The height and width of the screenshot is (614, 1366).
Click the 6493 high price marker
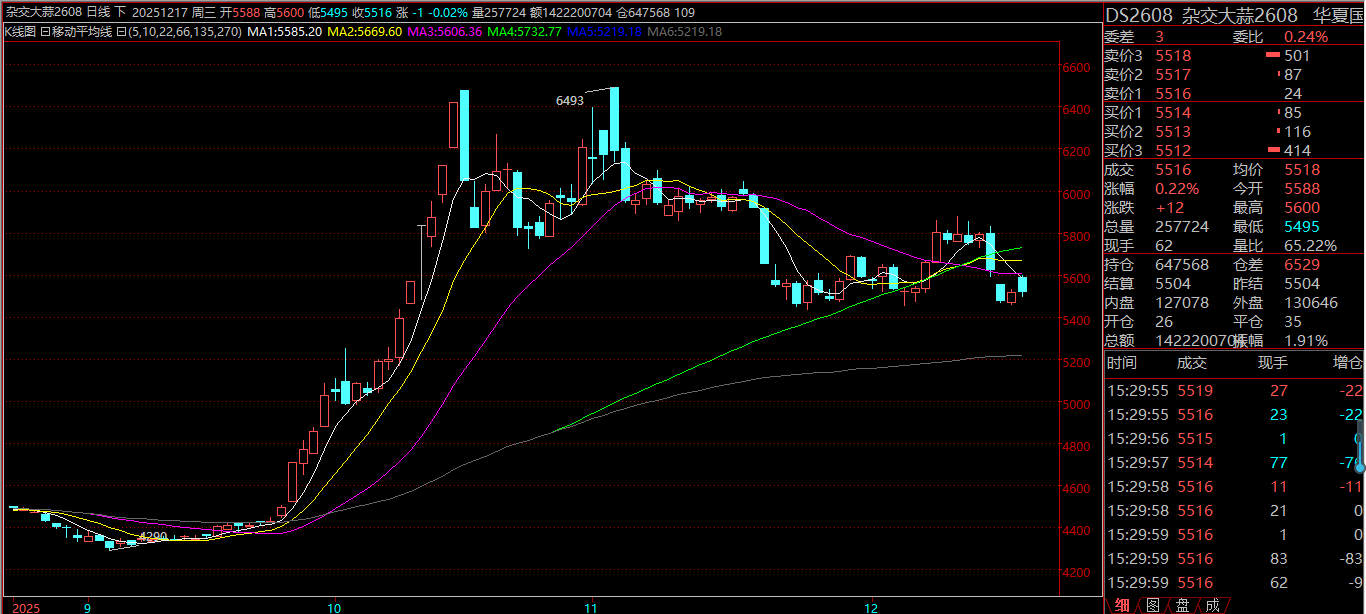tap(570, 101)
